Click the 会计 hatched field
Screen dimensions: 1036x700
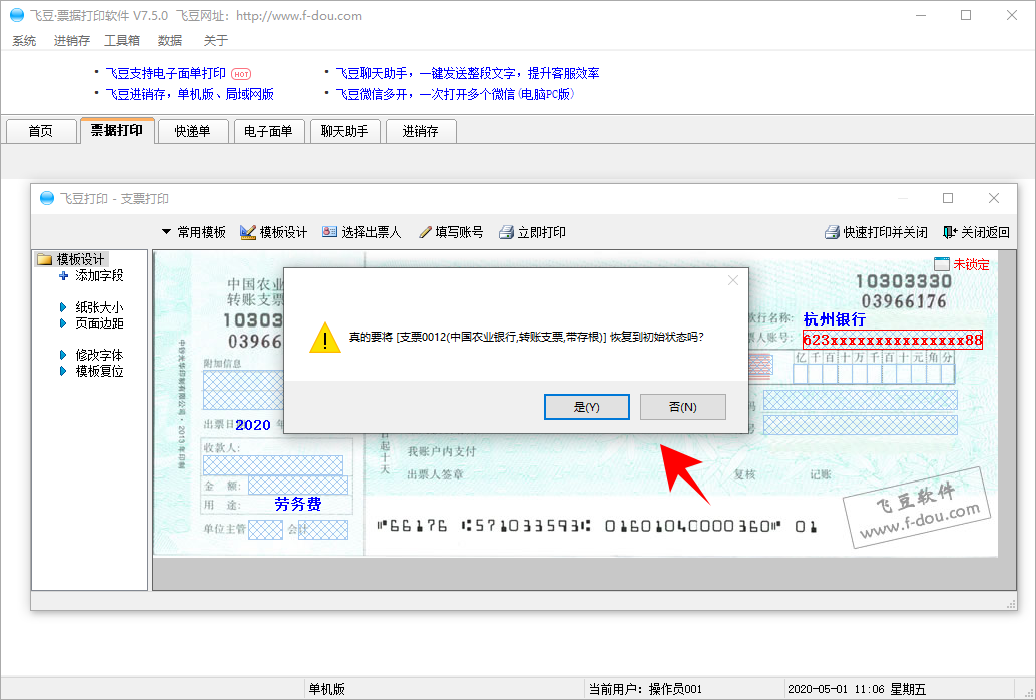323,529
